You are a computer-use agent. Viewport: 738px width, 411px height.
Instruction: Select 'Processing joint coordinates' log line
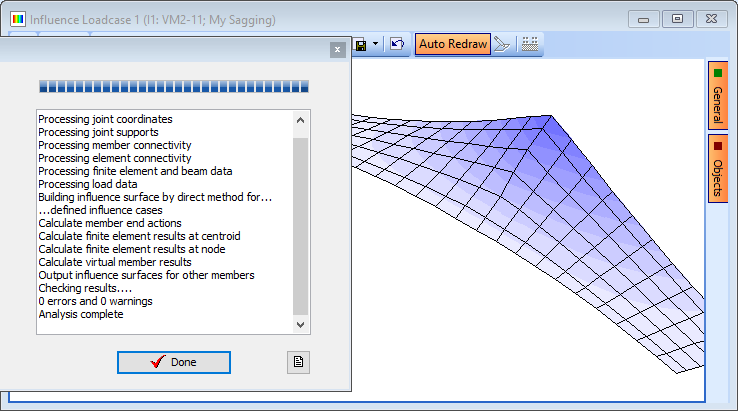[105, 119]
